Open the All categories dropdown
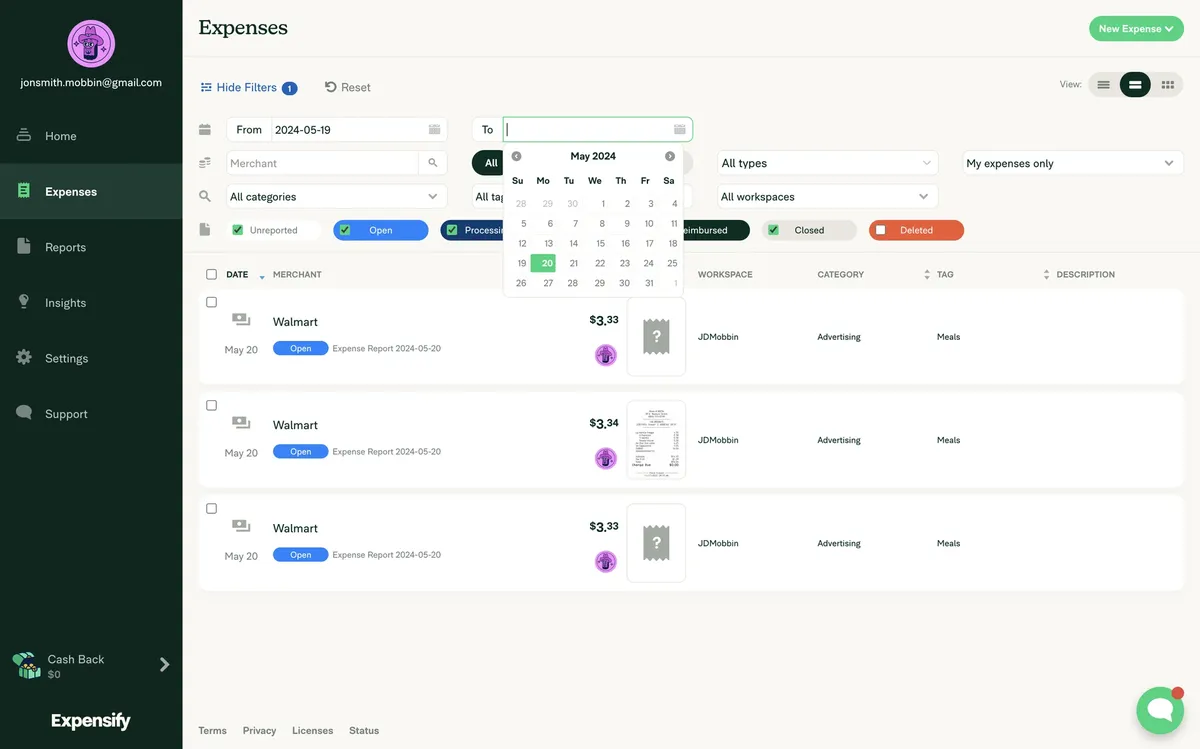This screenshot has height=749, width=1200. [336, 197]
